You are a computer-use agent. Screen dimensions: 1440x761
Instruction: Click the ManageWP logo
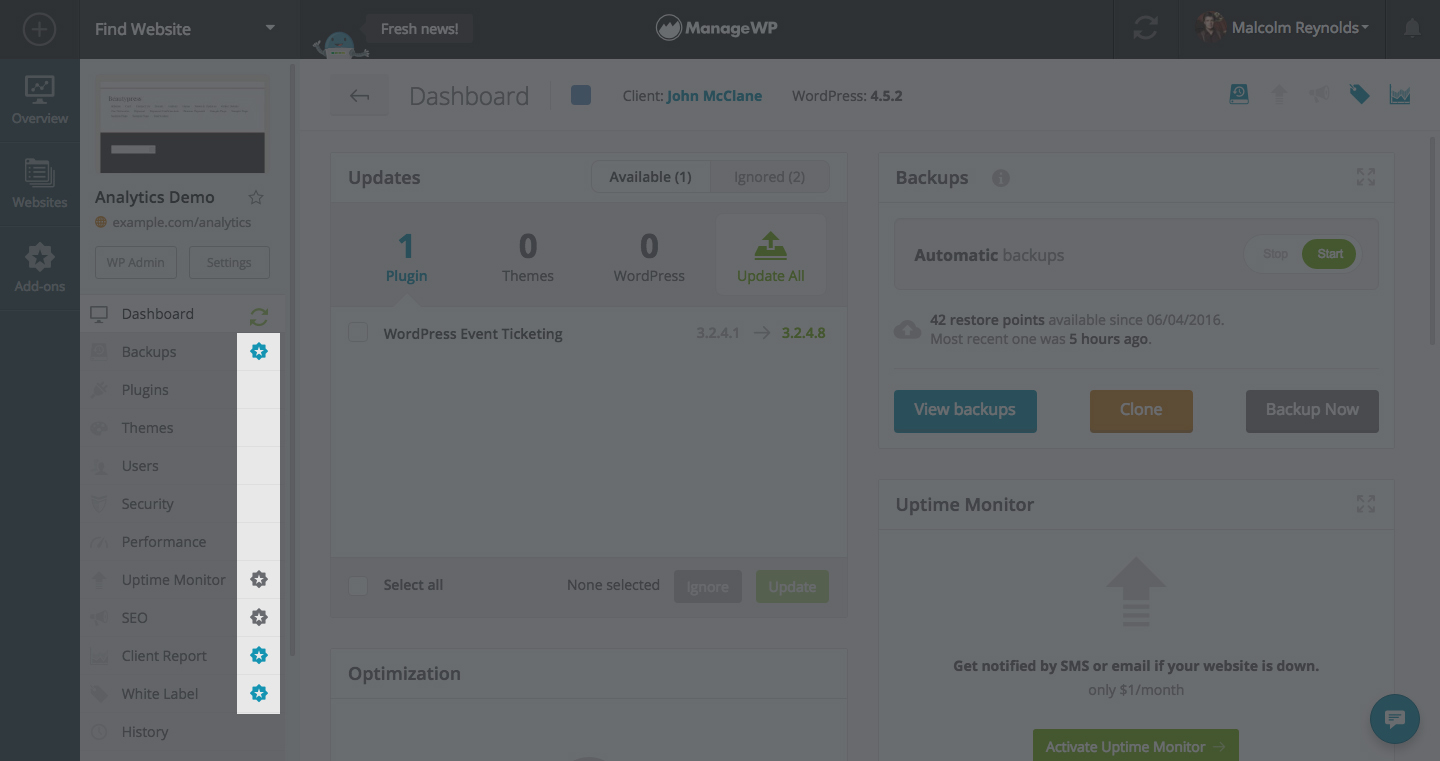[x=716, y=28]
